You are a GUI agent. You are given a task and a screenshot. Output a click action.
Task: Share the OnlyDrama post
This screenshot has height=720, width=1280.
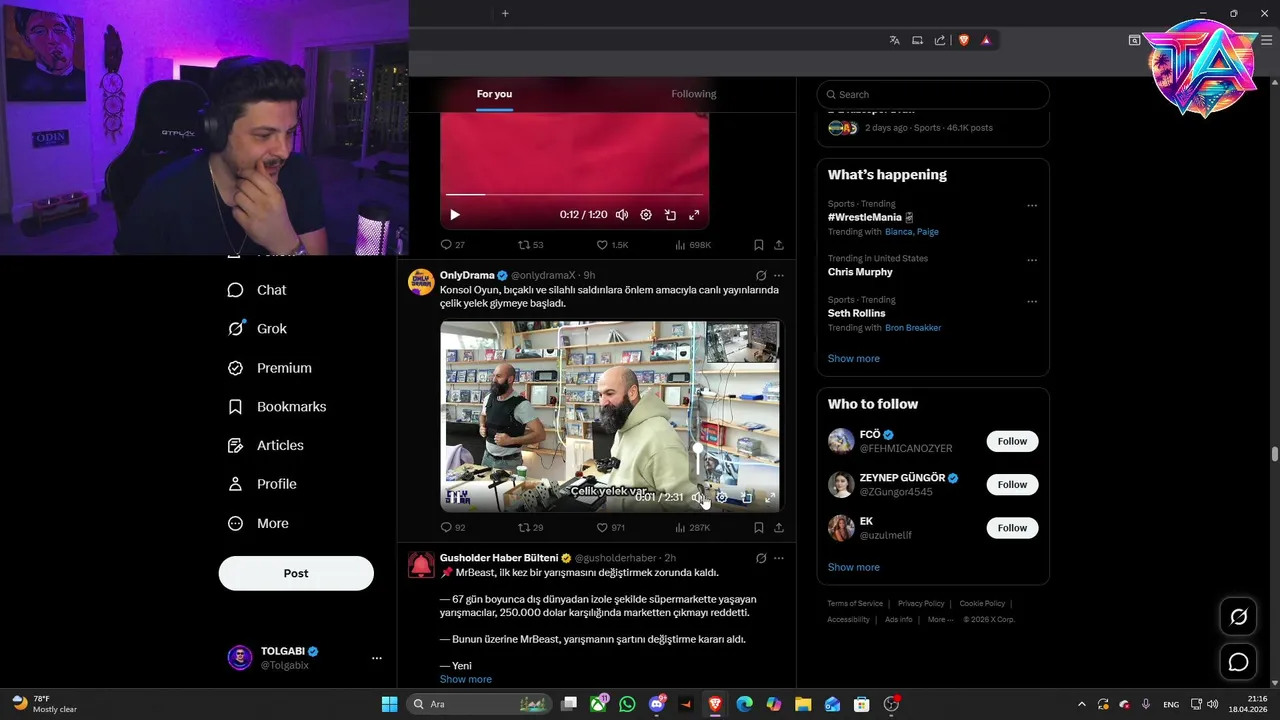point(779,528)
